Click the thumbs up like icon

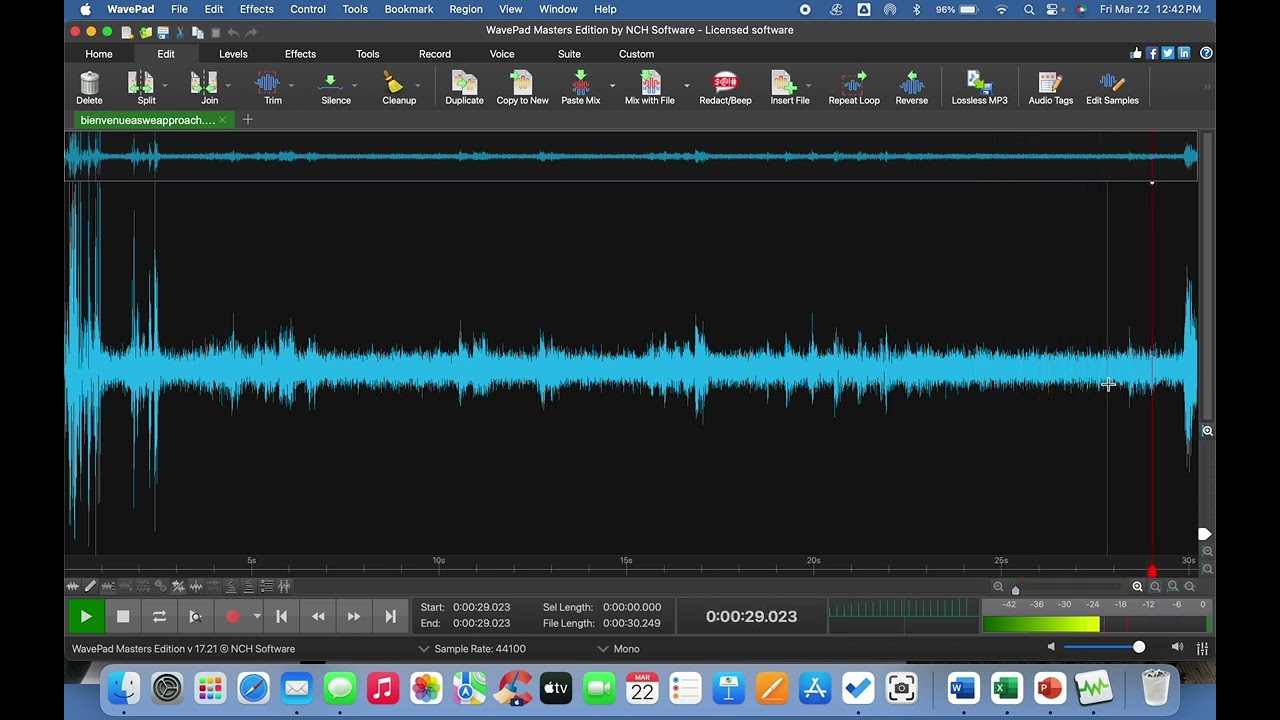[1136, 53]
